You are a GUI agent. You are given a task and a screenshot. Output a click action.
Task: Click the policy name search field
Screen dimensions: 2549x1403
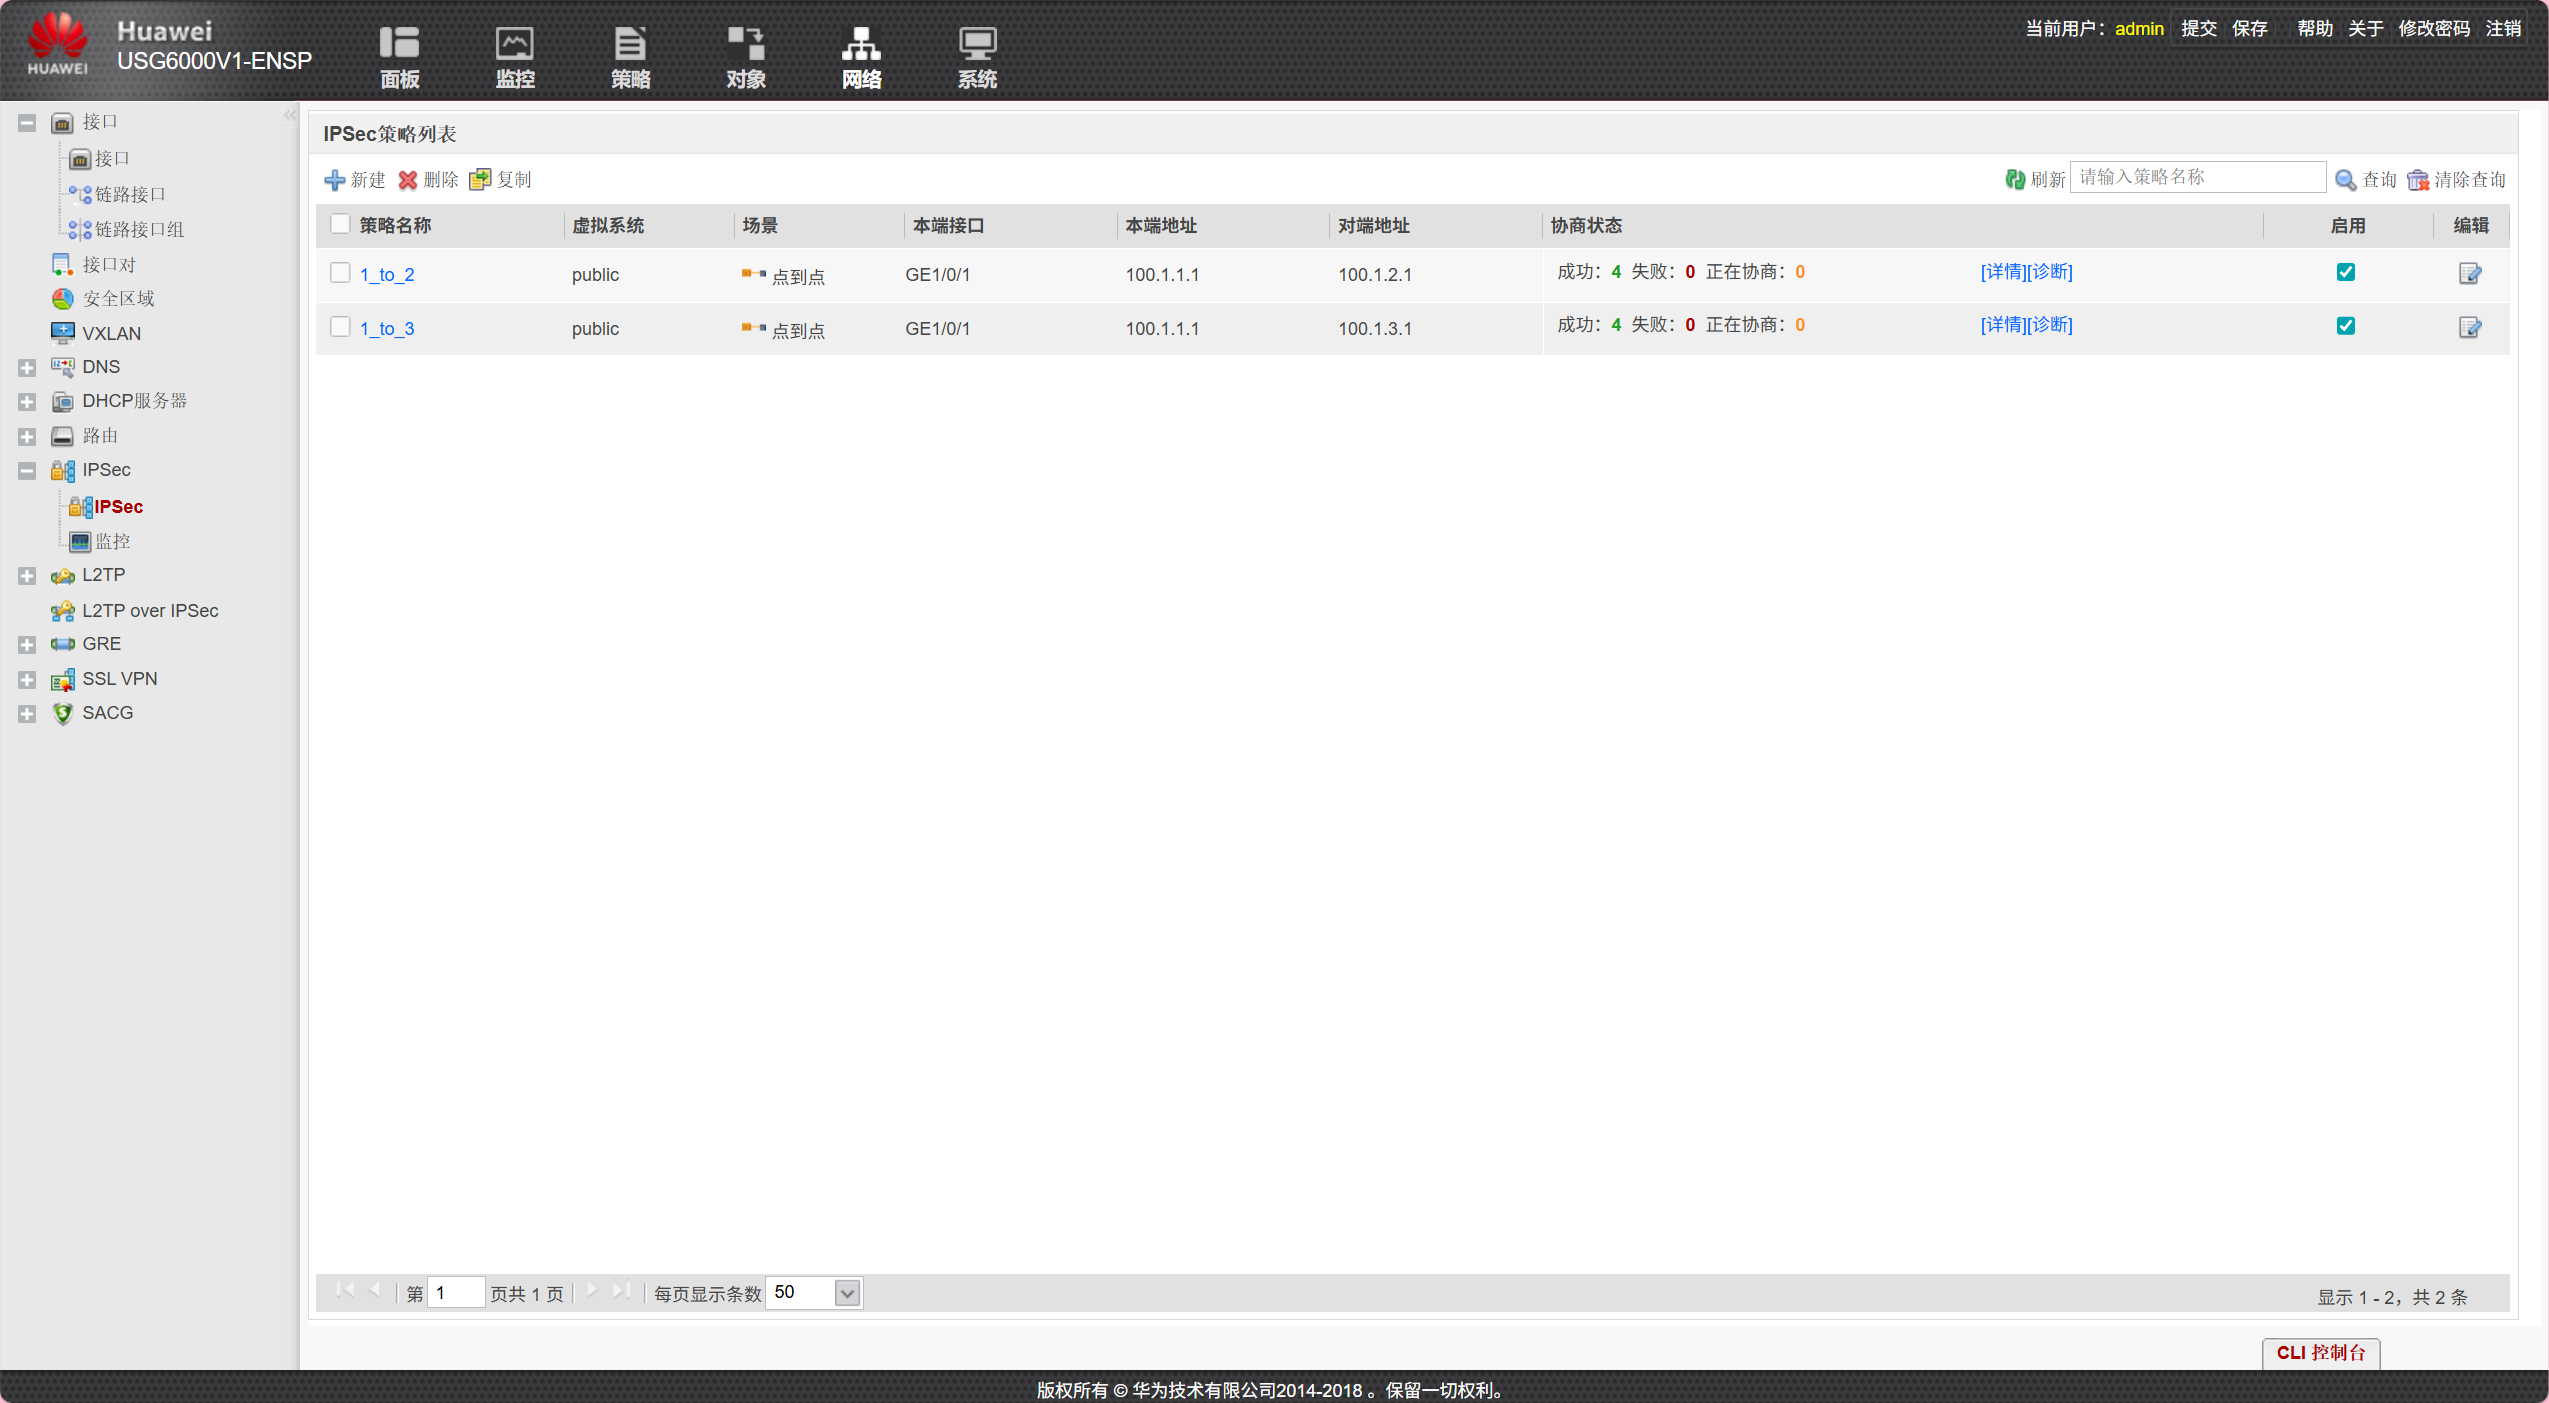2196,177
